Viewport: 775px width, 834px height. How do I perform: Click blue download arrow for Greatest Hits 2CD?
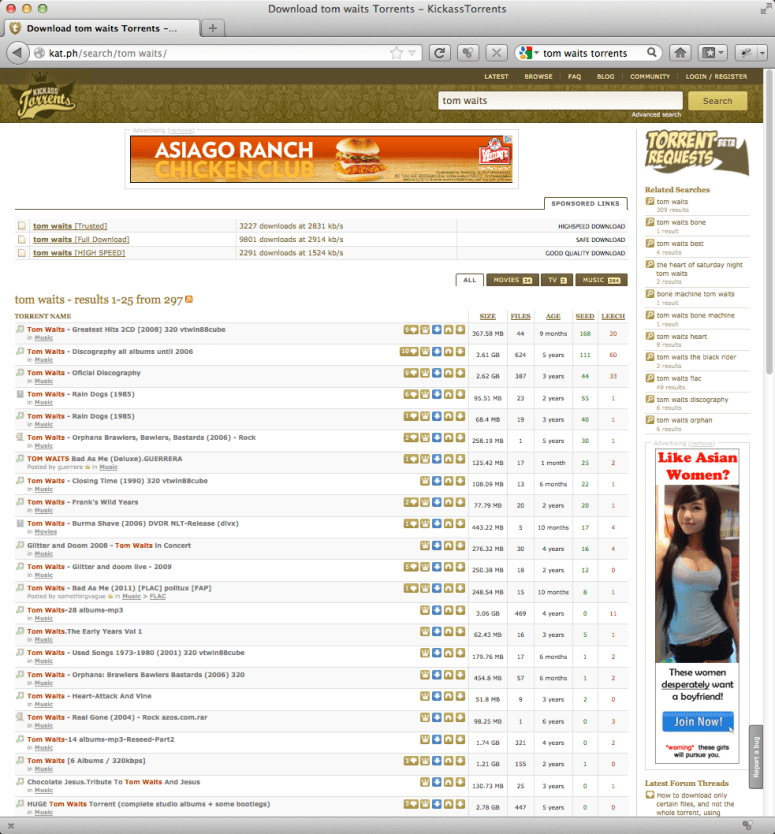click(x=437, y=329)
